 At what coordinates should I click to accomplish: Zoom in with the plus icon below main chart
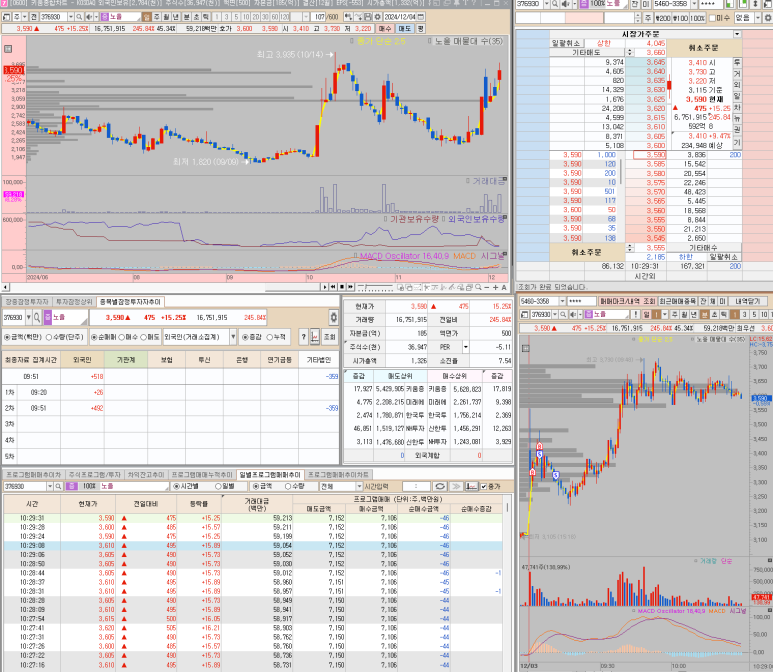pyautogui.click(x=495, y=287)
